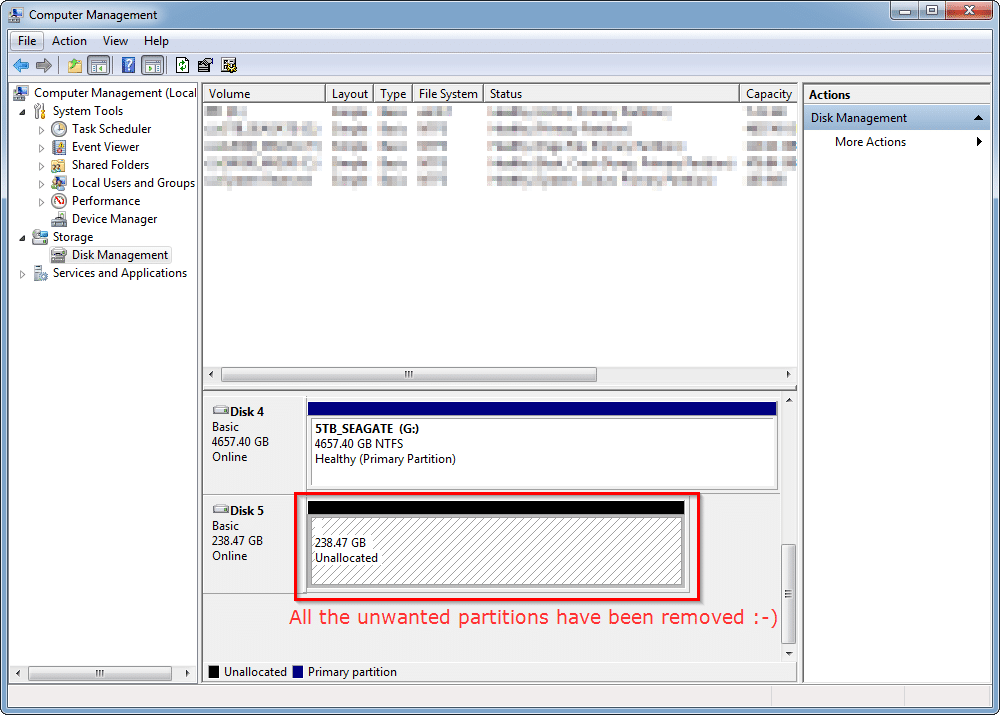Expand the Task Scheduler node
Viewport: 1000px width, 715px height.
coord(41,129)
